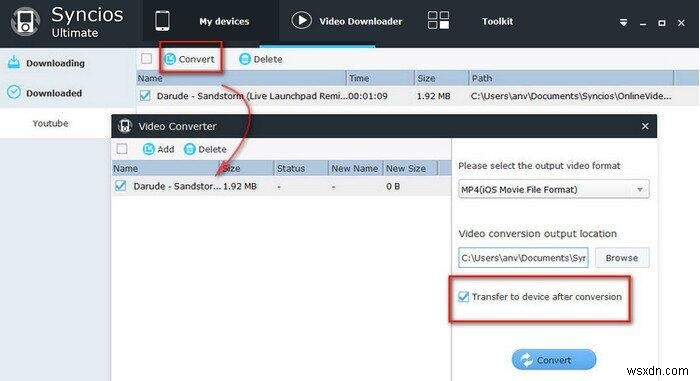The image size is (700, 381).
Task: Click the Downloading tray icon
Action: pyautogui.click(x=14, y=62)
